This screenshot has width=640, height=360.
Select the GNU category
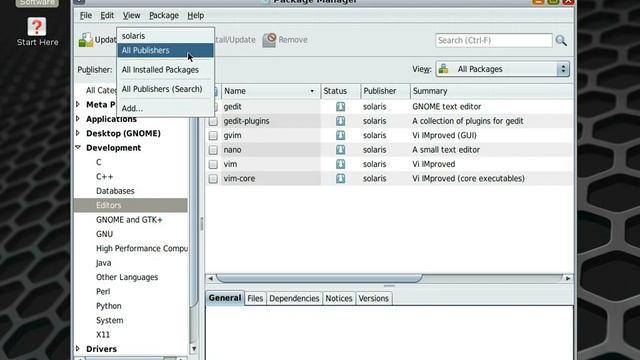pyautogui.click(x=104, y=234)
